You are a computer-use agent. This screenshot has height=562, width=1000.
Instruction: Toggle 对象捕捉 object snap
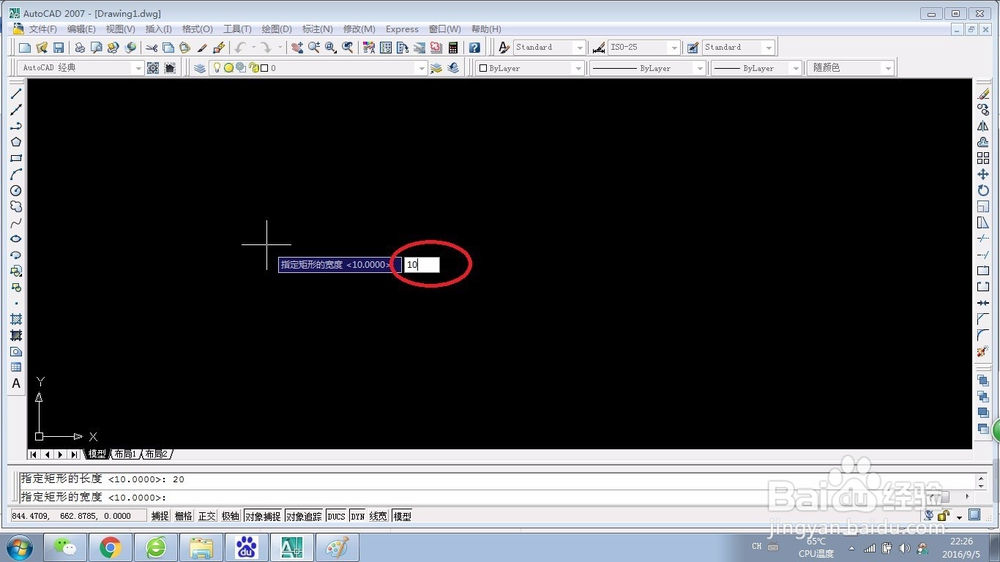coord(262,516)
